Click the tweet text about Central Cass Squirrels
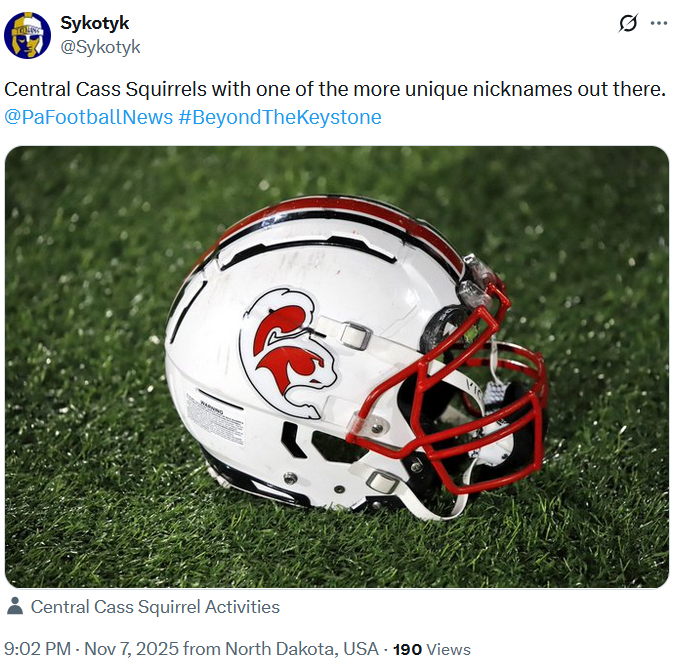Screen dimensions: 677x668 335,89
